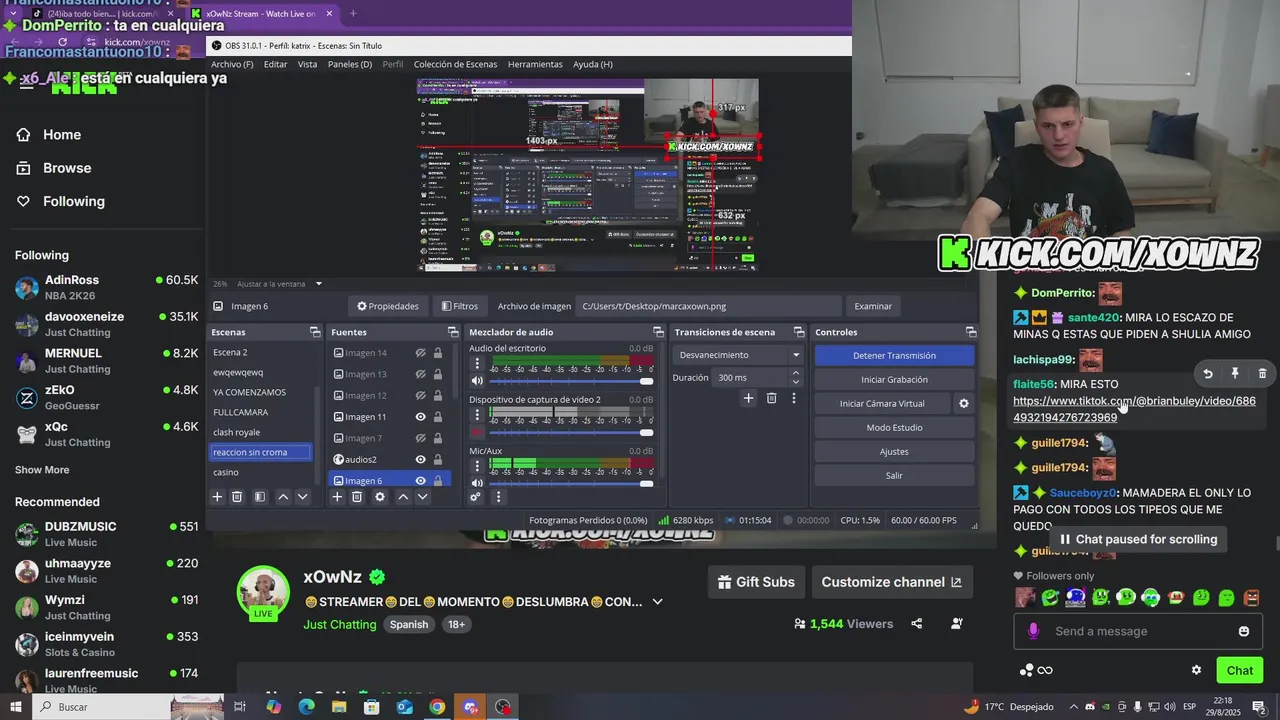This screenshot has width=1280, height=720.
Task: Undock the Escenas panel
Action: pyautogui.click(x=315, y=332)
